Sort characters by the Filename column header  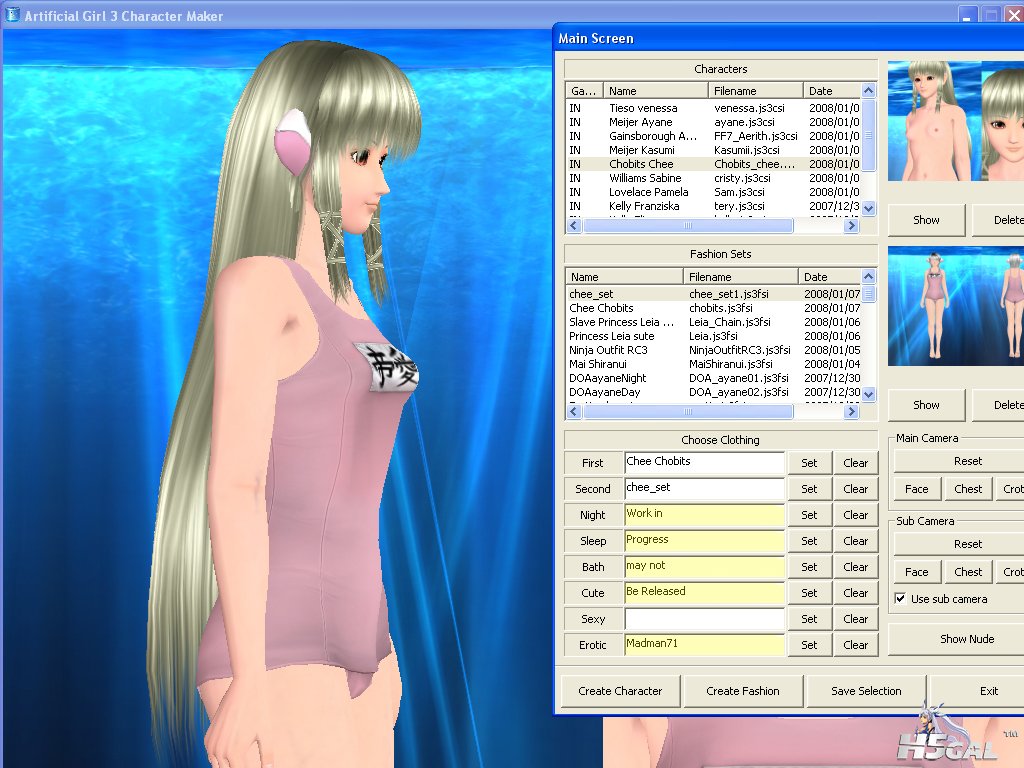pos(756,91)
